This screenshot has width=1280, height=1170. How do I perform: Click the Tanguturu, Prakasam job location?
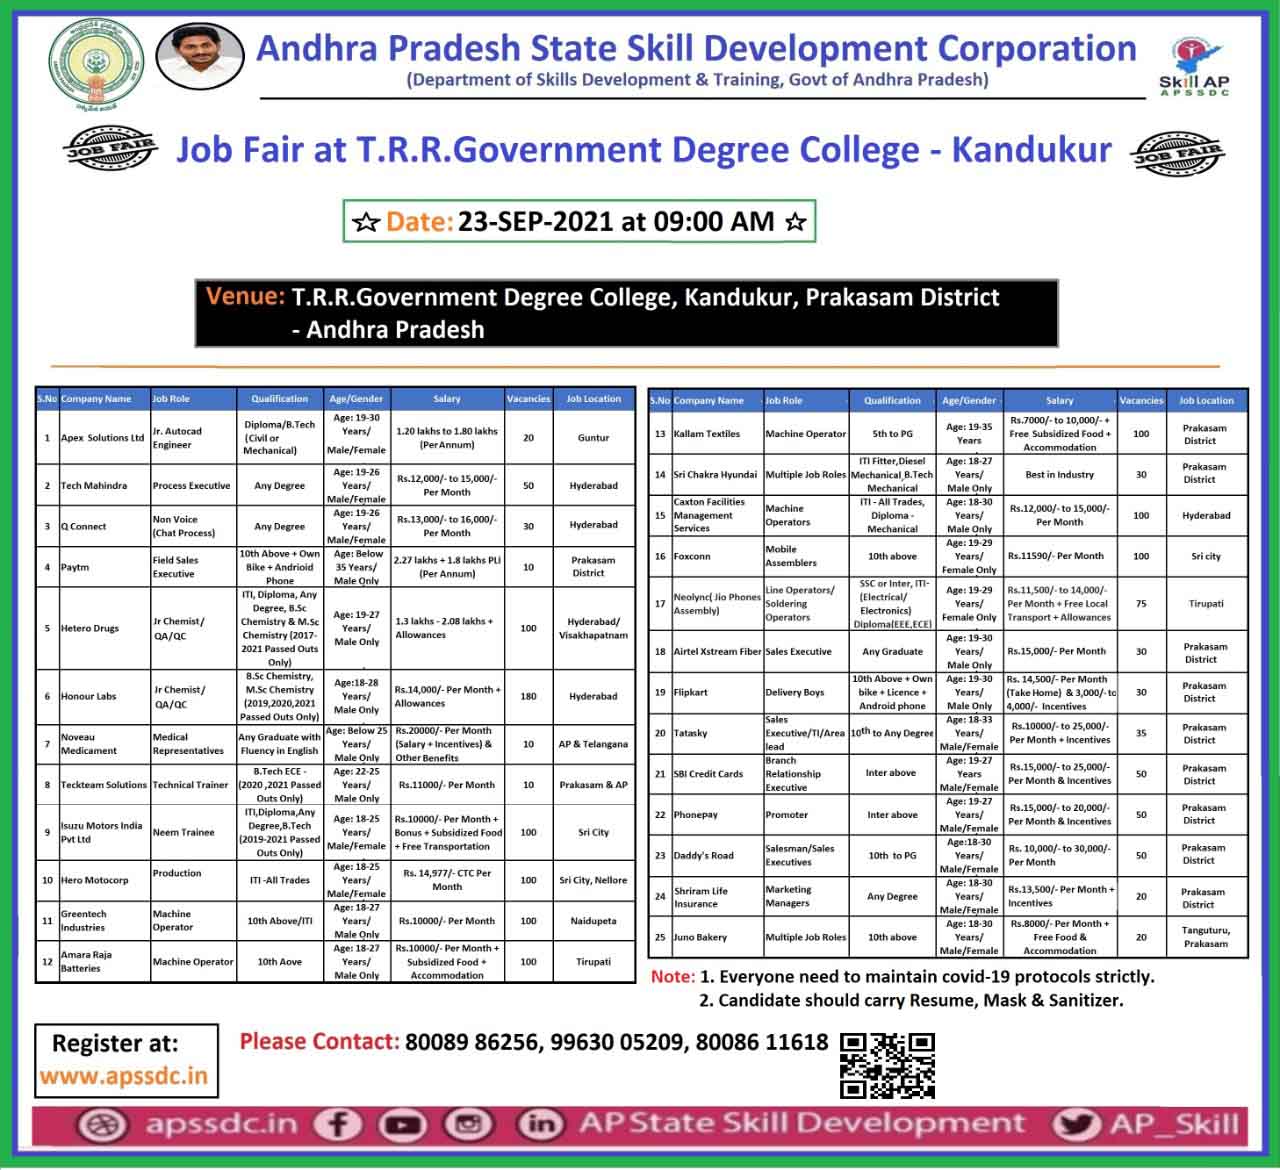tap(1207, 937)
